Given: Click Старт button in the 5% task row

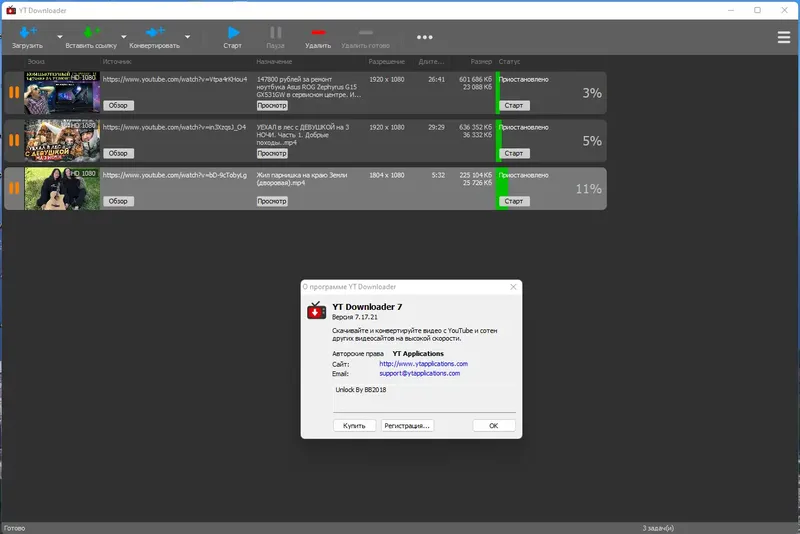Looking at the screenshot, I should (x=514, y=154).
